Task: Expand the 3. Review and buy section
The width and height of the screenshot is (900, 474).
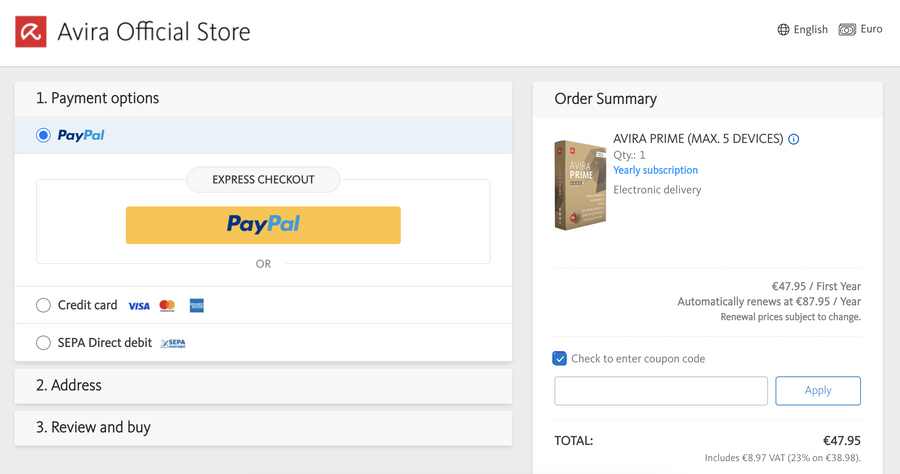Action: click(x=263, y=427)
